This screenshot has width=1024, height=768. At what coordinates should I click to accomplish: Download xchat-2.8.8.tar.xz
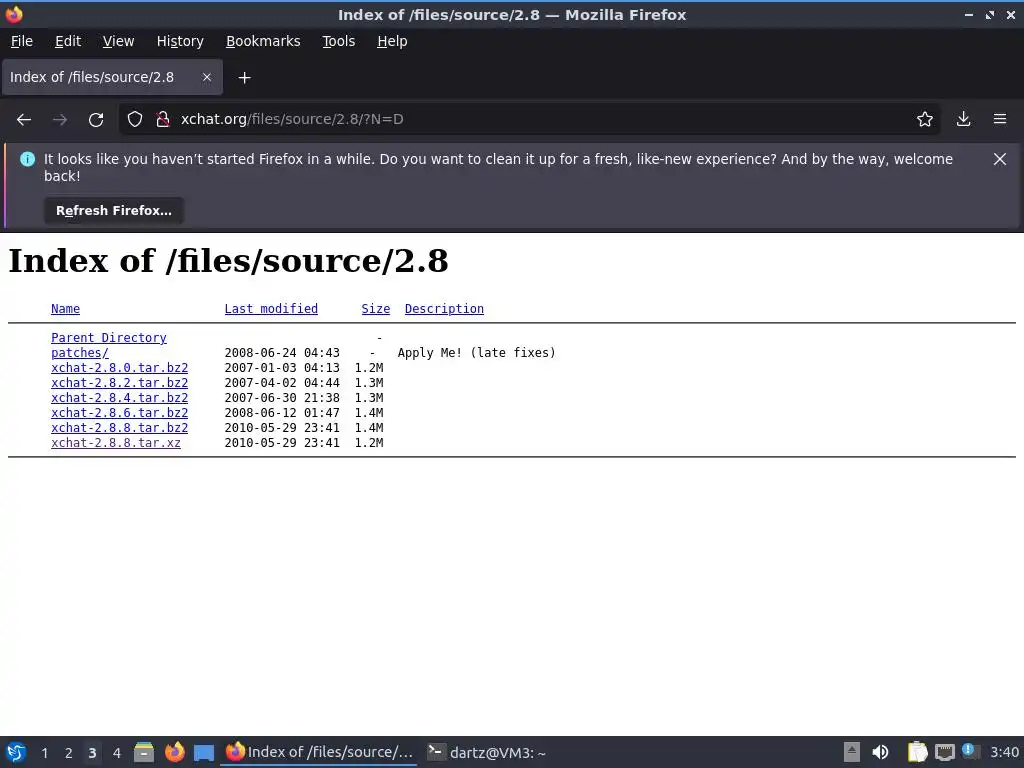click(x=116, y=443)
